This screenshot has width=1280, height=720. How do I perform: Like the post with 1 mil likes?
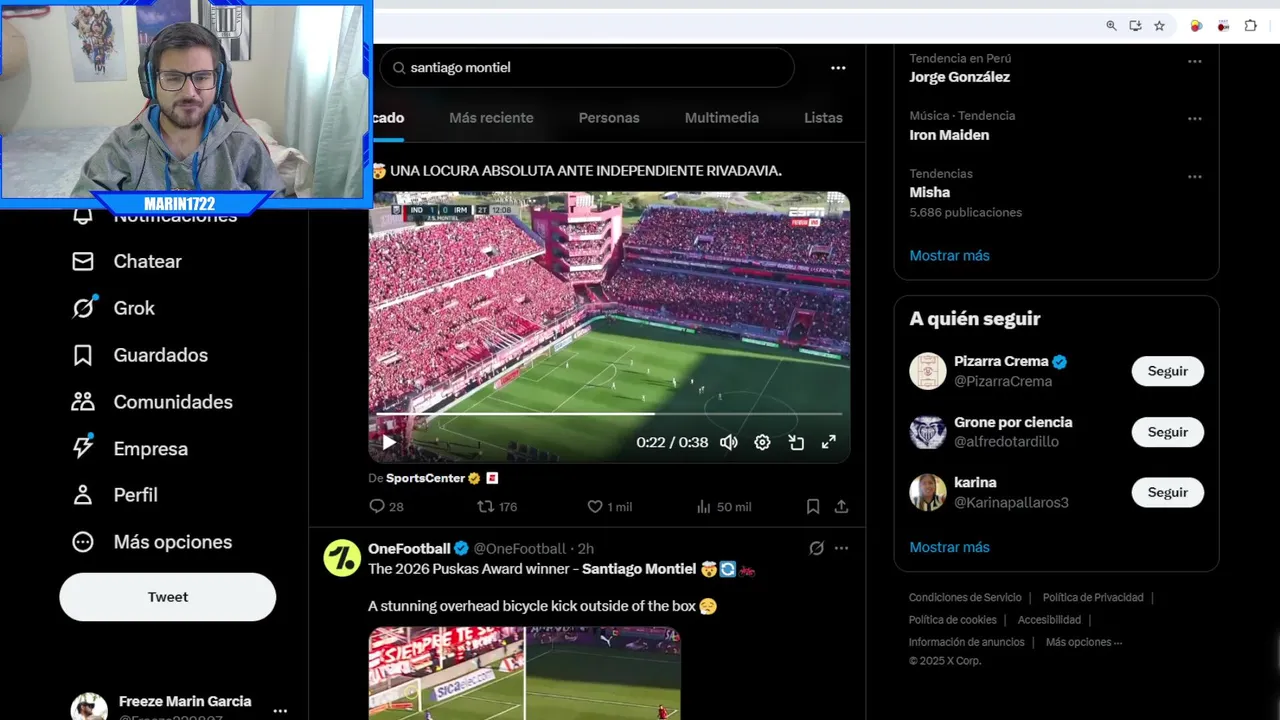coord(609,507)
